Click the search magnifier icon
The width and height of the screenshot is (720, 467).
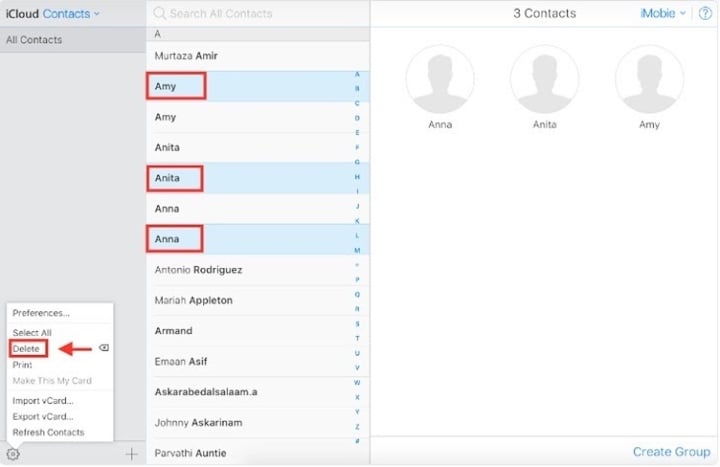pyautogui.click(x=159, y=13)
